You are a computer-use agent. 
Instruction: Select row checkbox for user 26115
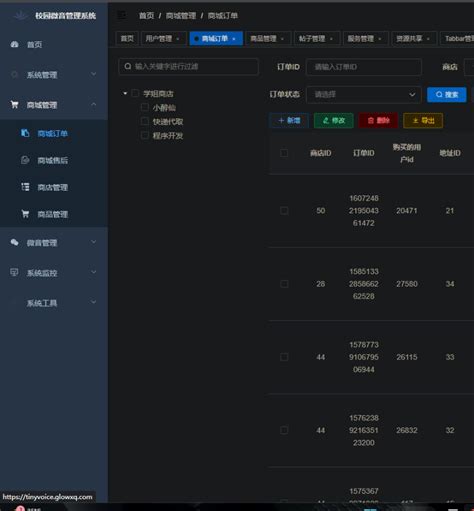284,357
